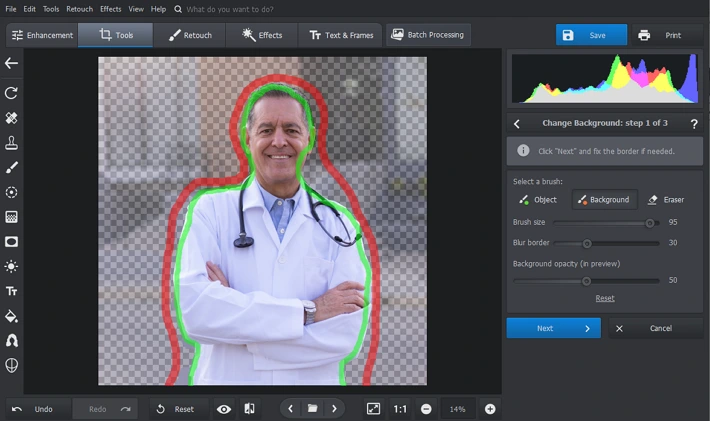Click the search magnifier icon
The height and width of the screenshot is (421, 710).
tap(178, 9)
